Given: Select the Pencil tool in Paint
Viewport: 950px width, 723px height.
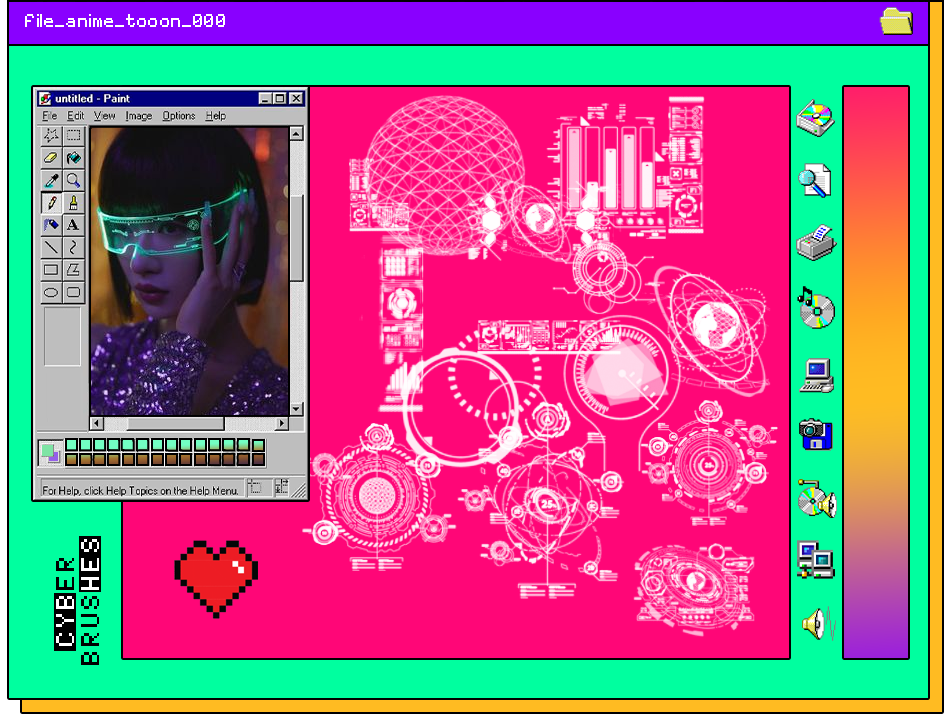Looking at the screenshot, I should click(x=51, y=202).
